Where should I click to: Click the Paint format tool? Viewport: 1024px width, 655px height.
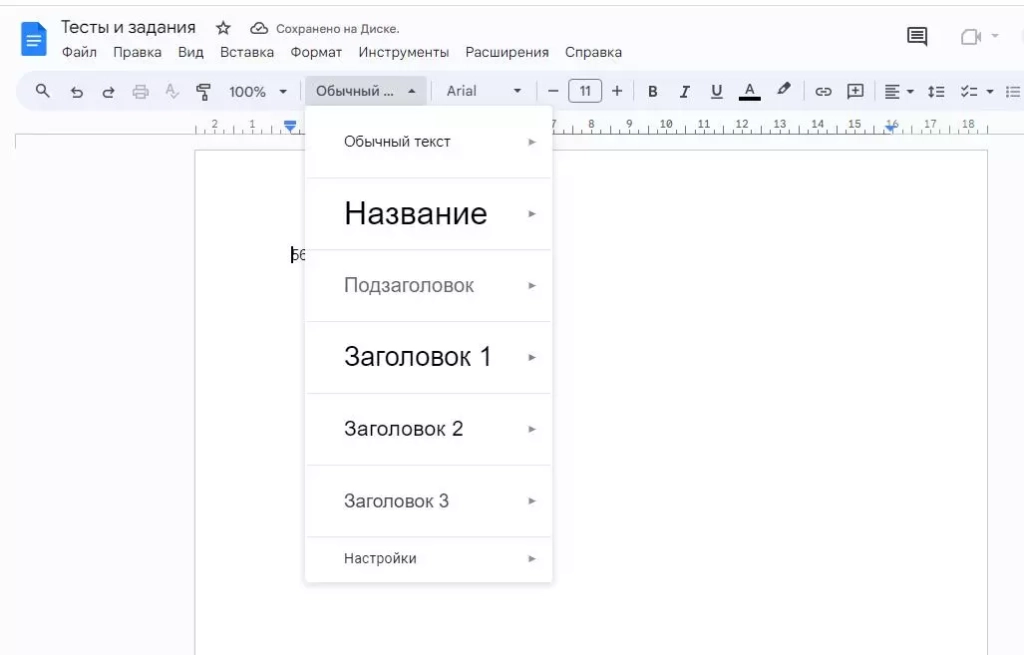click(x=202, y=90)
